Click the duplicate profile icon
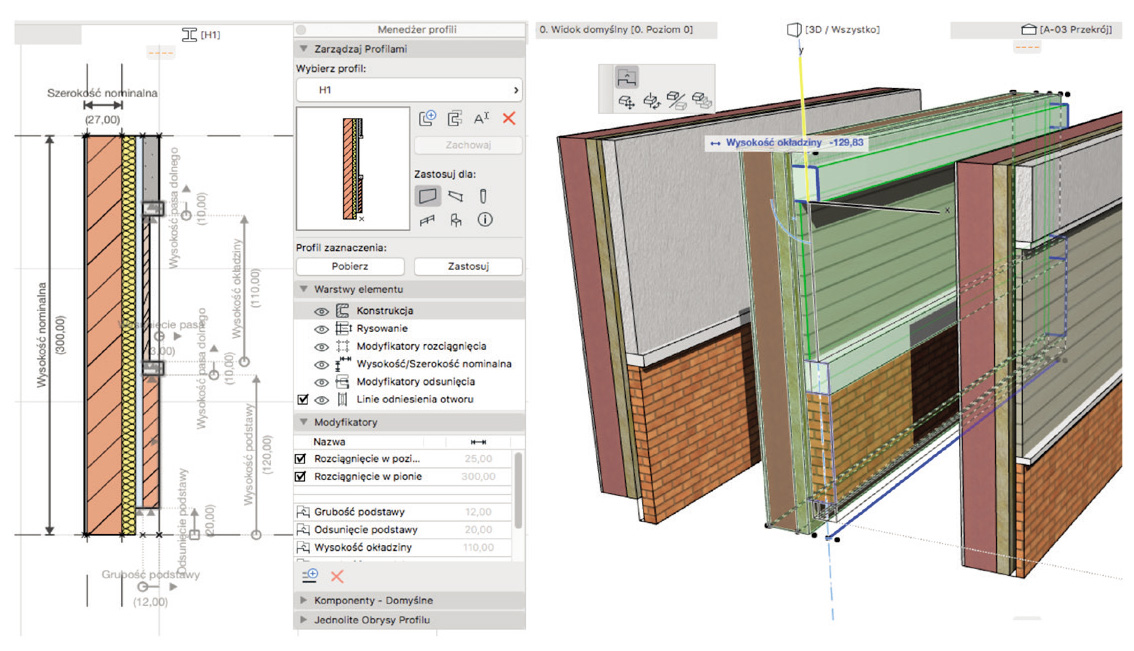The height and width of the screenshot is (651, 1134). [x=455, y=118]
